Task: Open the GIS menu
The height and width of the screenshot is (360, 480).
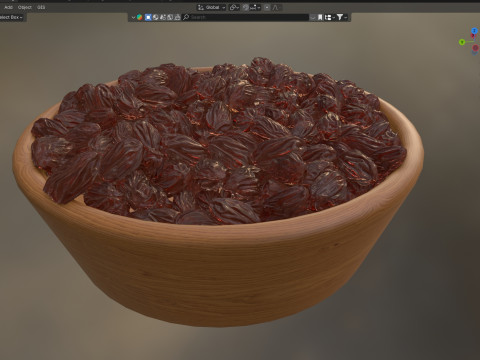Action: (x=41, y=7)
